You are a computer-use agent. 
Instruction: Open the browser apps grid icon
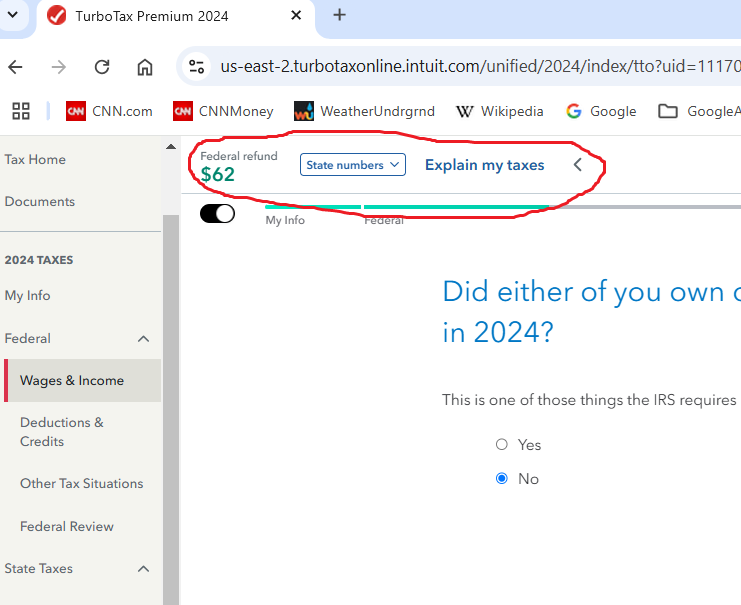(x=21, y=111)
